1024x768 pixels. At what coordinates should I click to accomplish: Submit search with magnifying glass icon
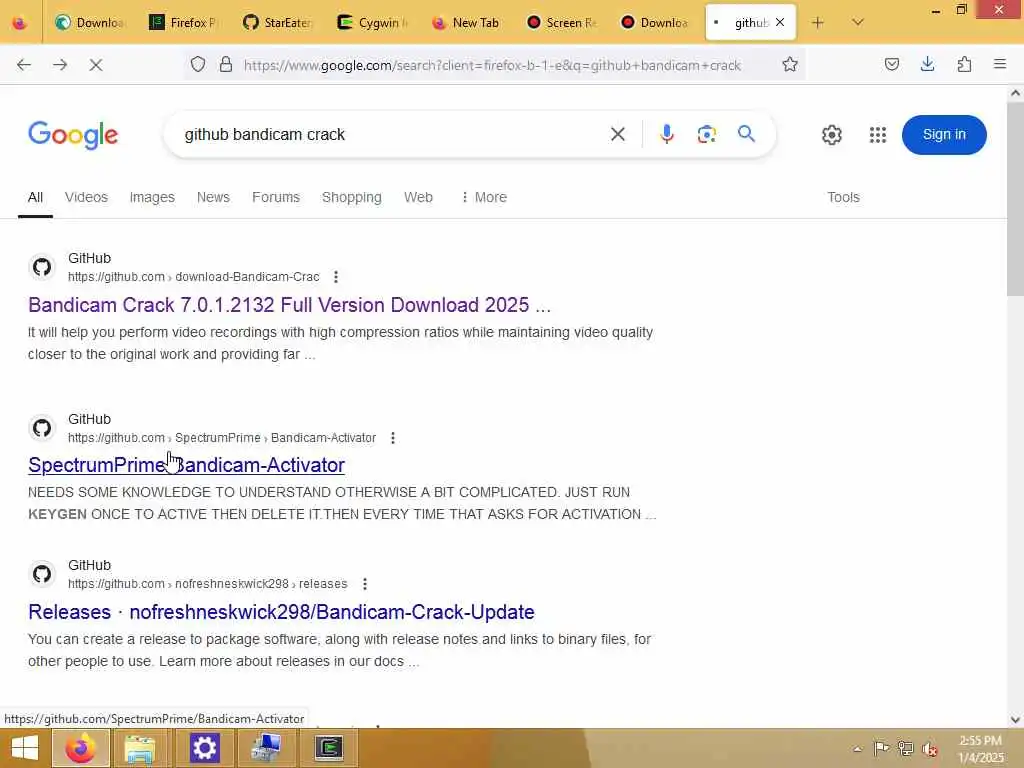pyautogui.click(x=746, y=134)
